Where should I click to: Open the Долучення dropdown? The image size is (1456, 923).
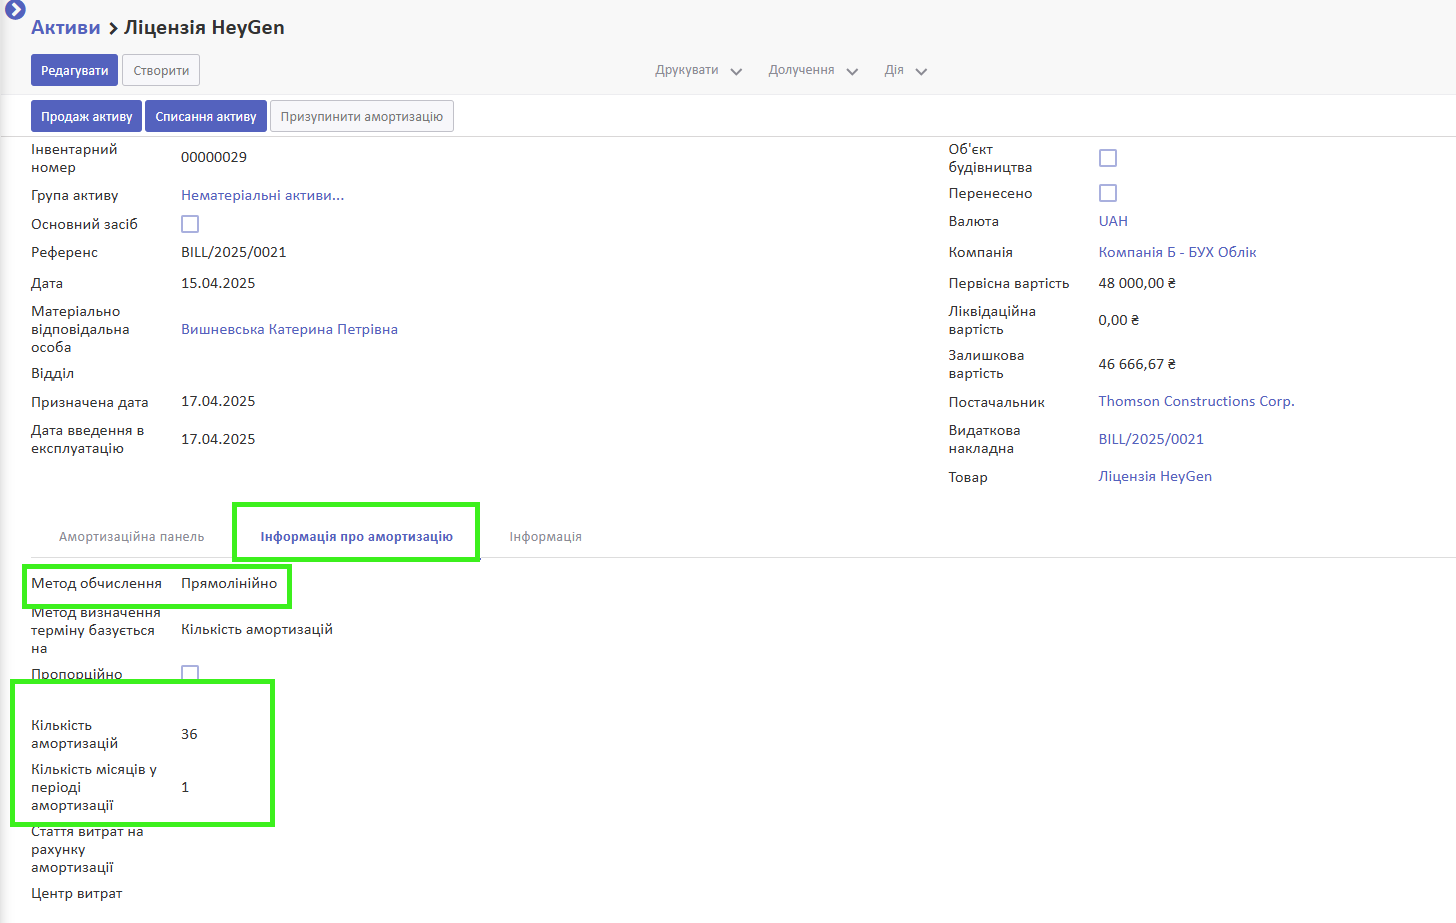813,71
